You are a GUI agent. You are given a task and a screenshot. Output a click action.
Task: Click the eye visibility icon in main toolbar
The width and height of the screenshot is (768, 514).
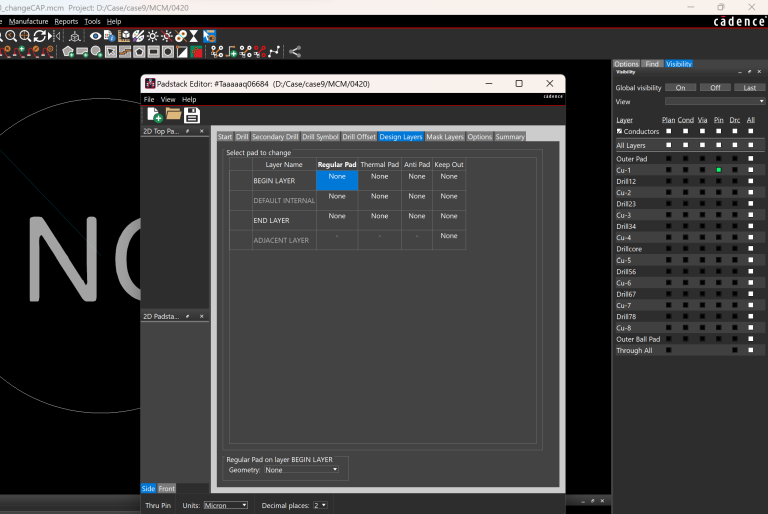pos(96,36)
